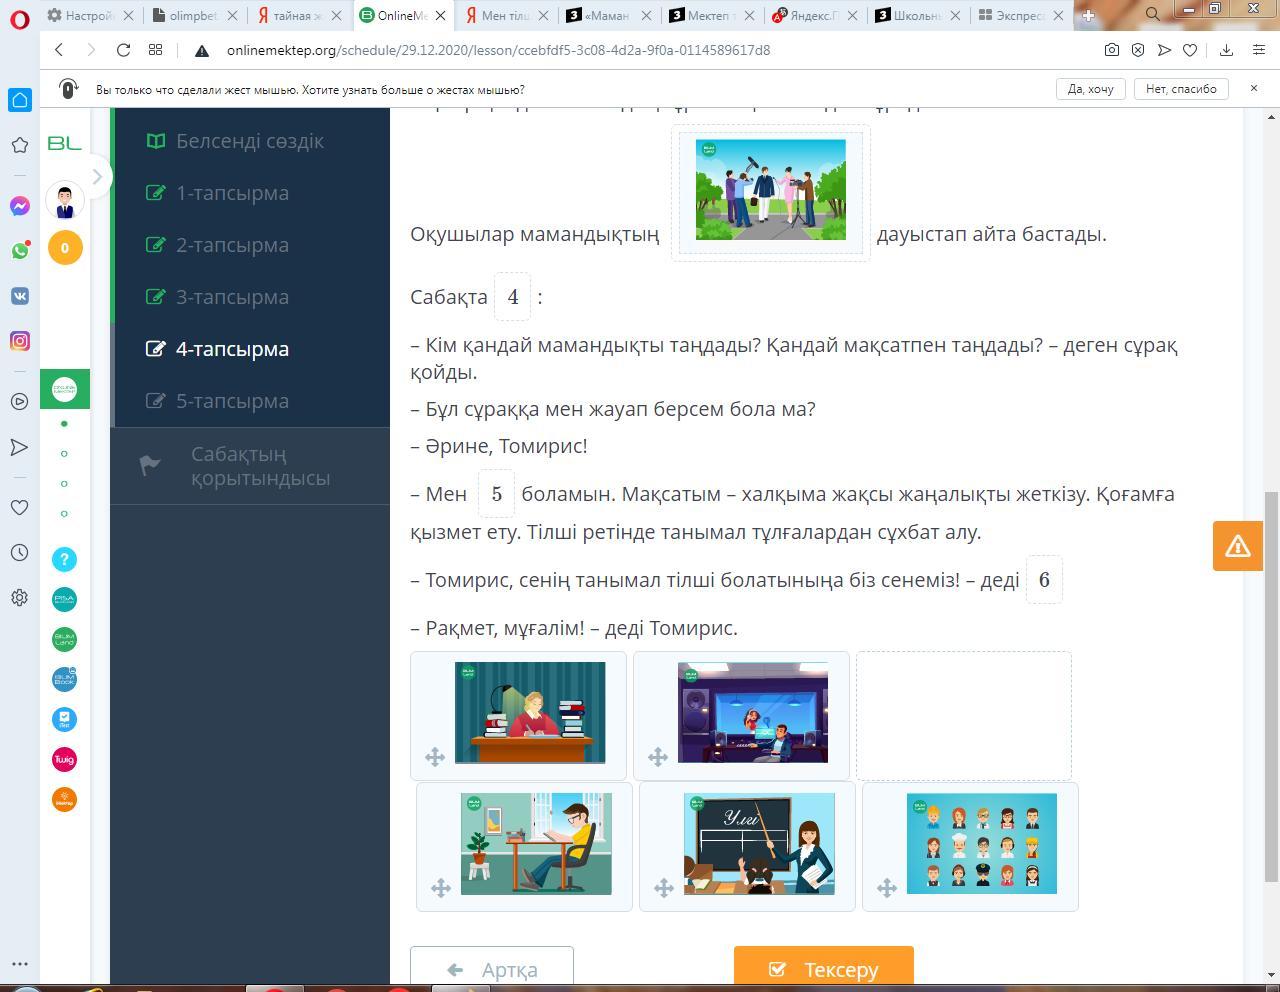Open Messenger in the Opera sidebar
This screenshot has height=992, width=1280.
coord(20,206)
